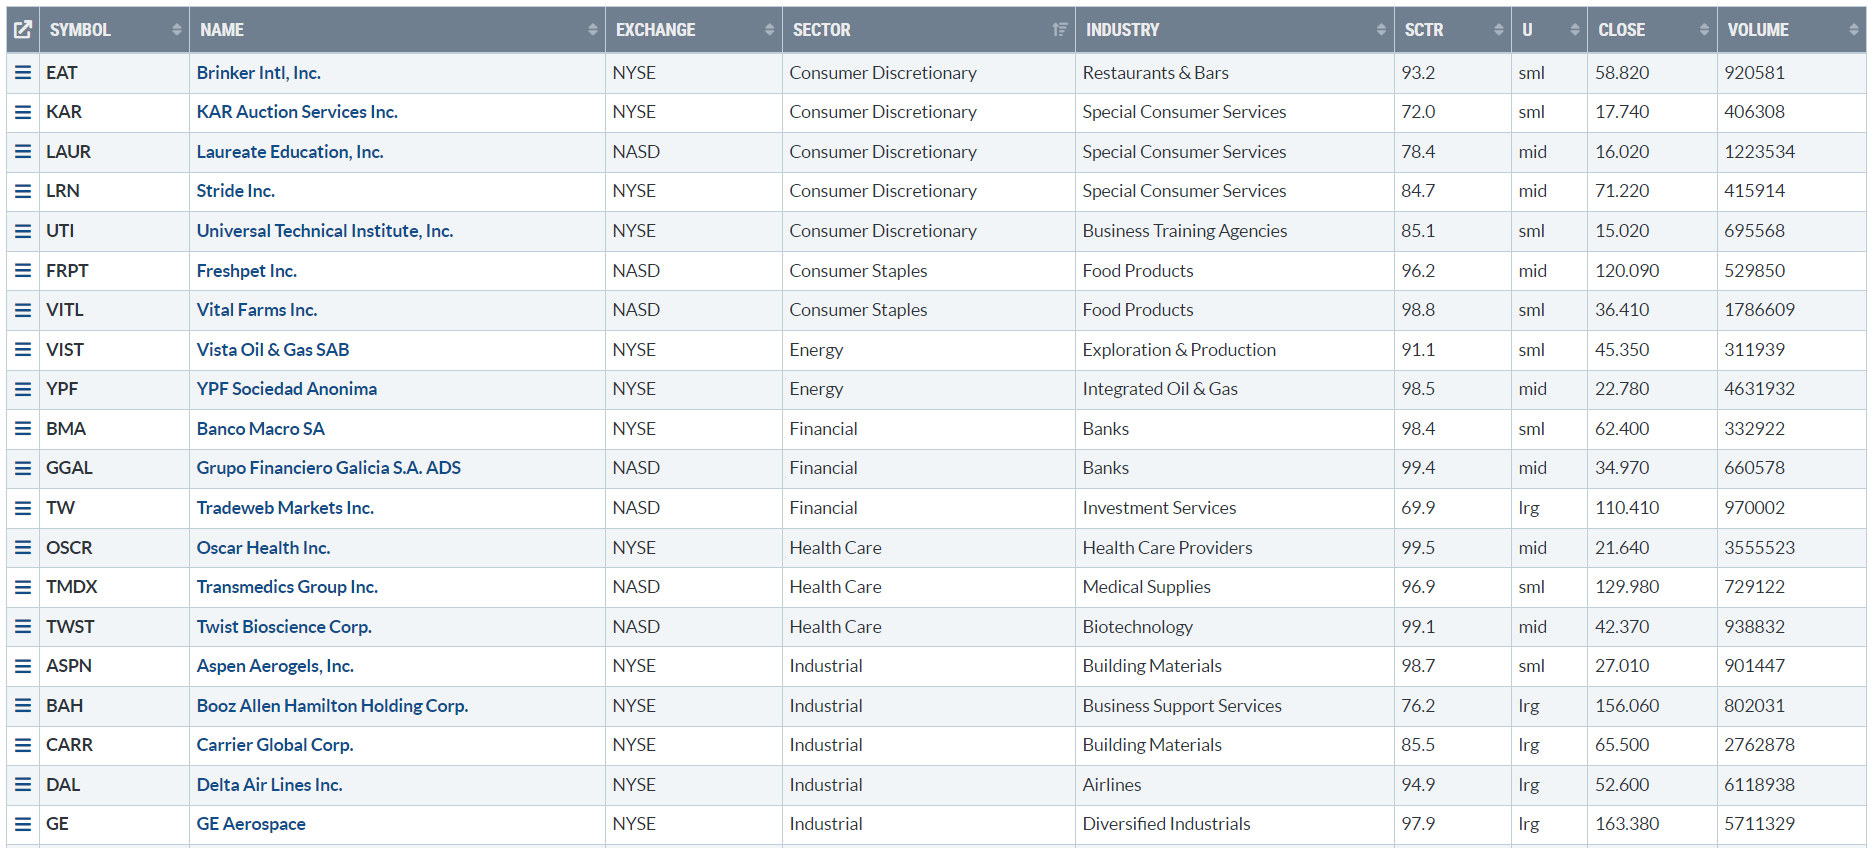
Task: Open the Vital Farms Inc. link
Action: tap(257, 310)
